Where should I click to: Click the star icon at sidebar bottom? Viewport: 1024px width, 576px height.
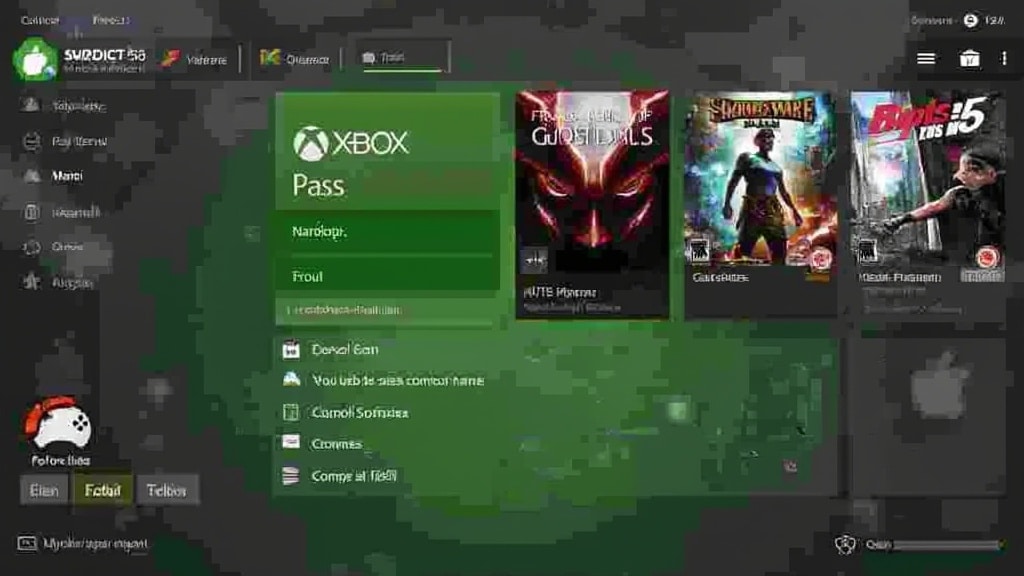pos(31,281)
